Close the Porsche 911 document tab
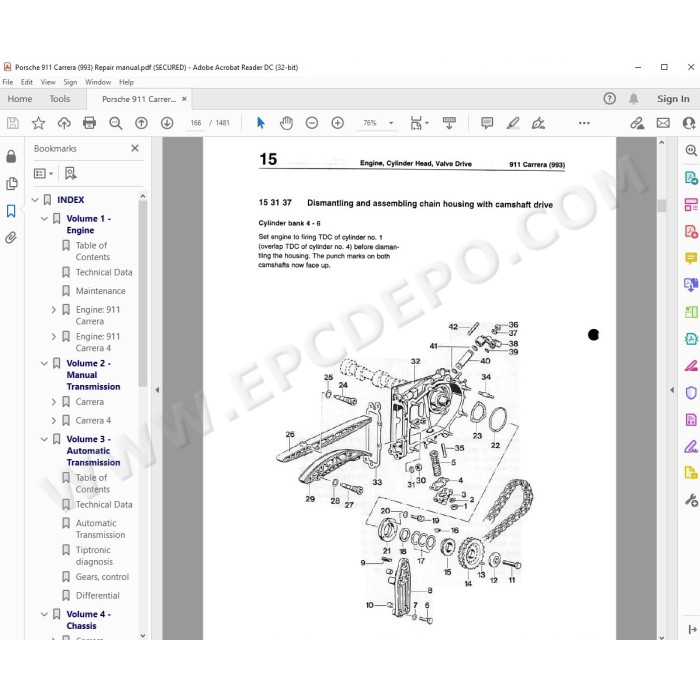The height and width of the screenshot is (700, 700). pos(184,99)
